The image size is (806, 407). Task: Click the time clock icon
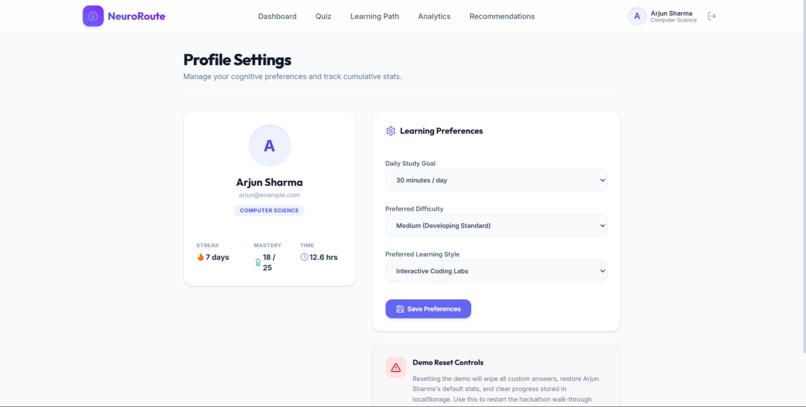[304, 257]
